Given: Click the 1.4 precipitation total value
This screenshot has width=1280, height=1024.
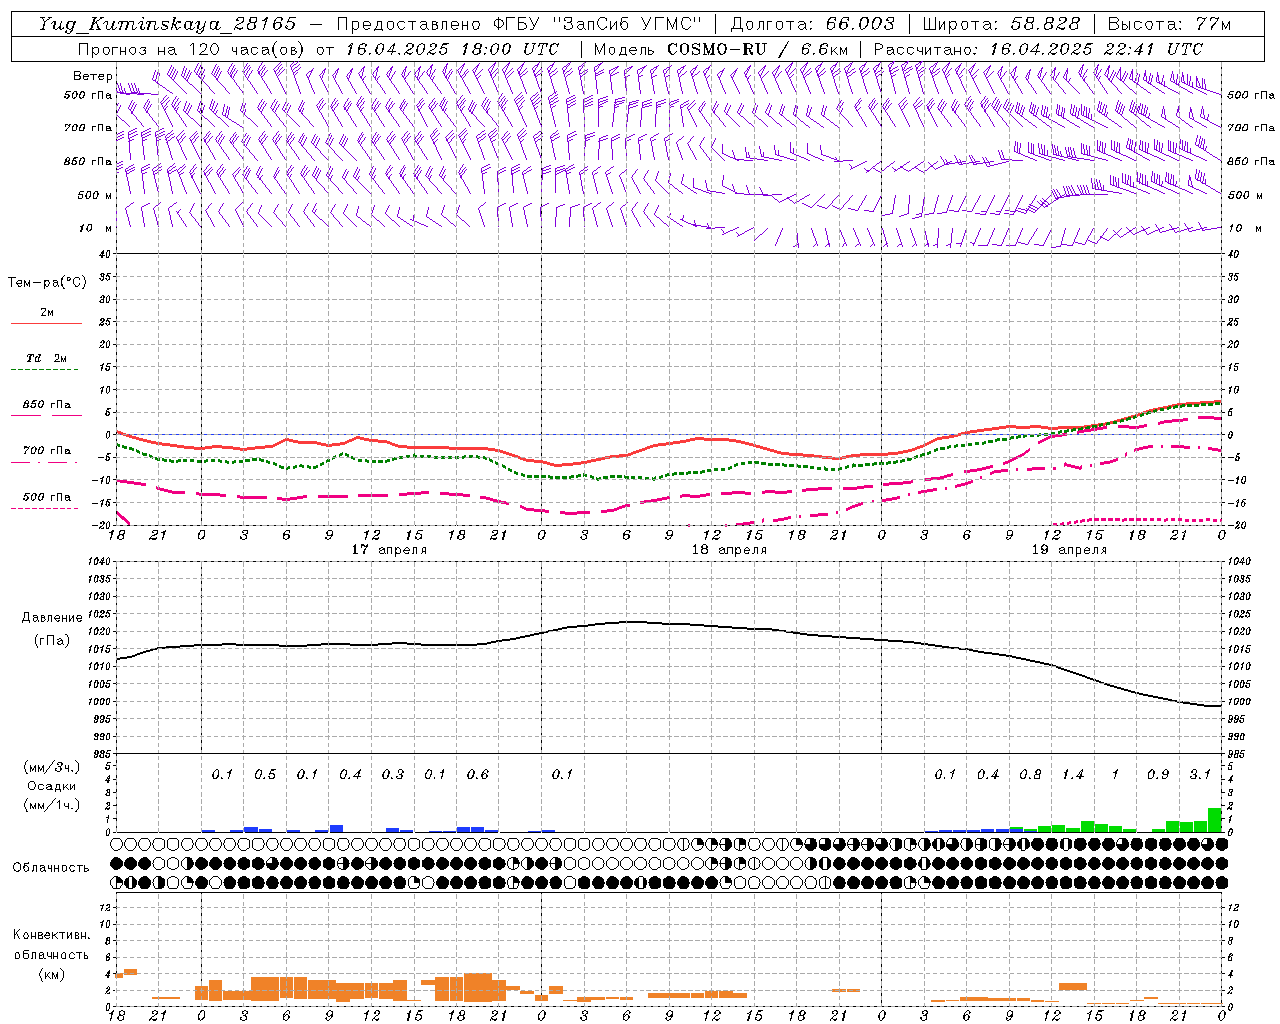Looking at the screenshot, I should coord(1072,774).
